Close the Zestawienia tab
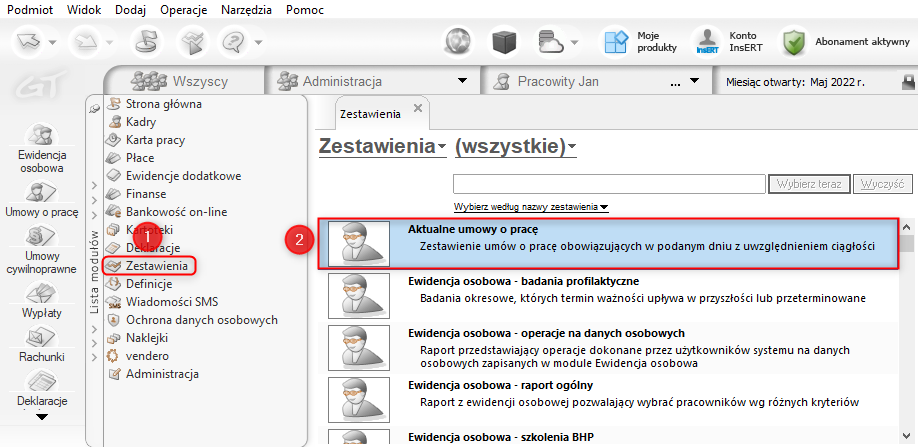 [x=417, y=108]
